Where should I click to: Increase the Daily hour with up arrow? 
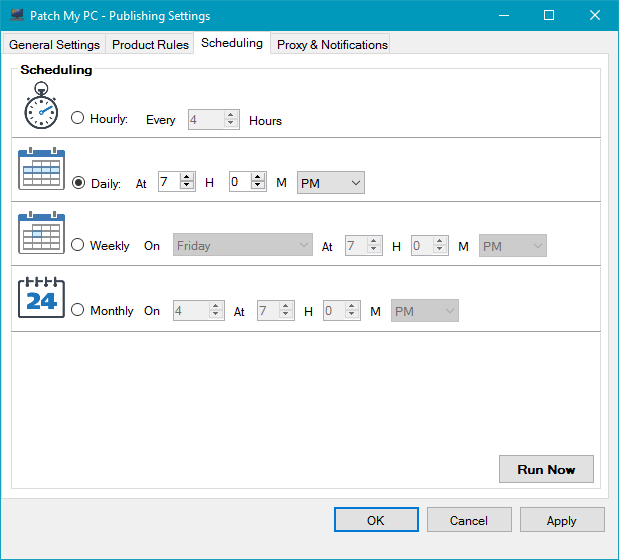[187, 177]
